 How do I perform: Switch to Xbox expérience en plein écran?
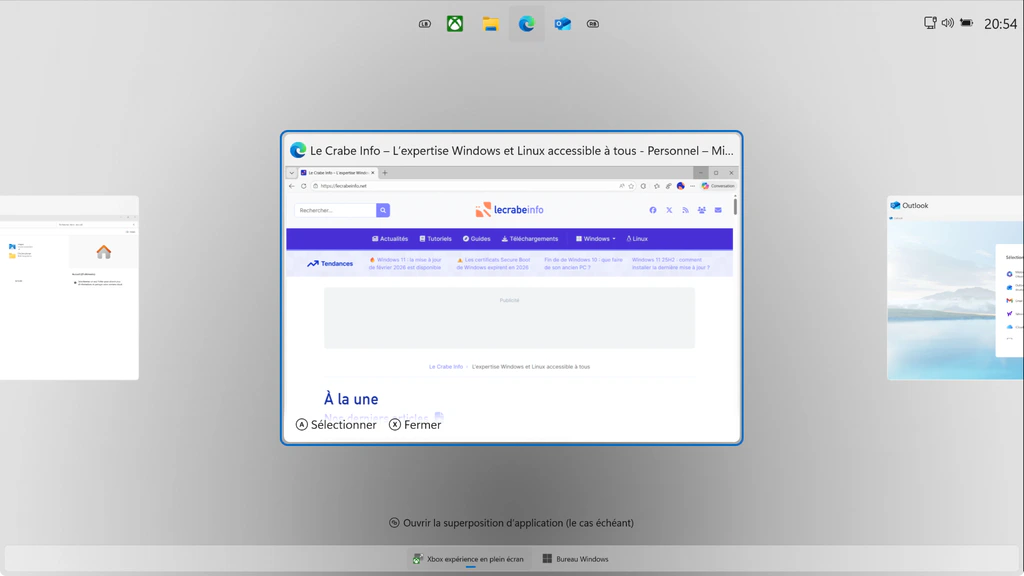click(469, 559)
